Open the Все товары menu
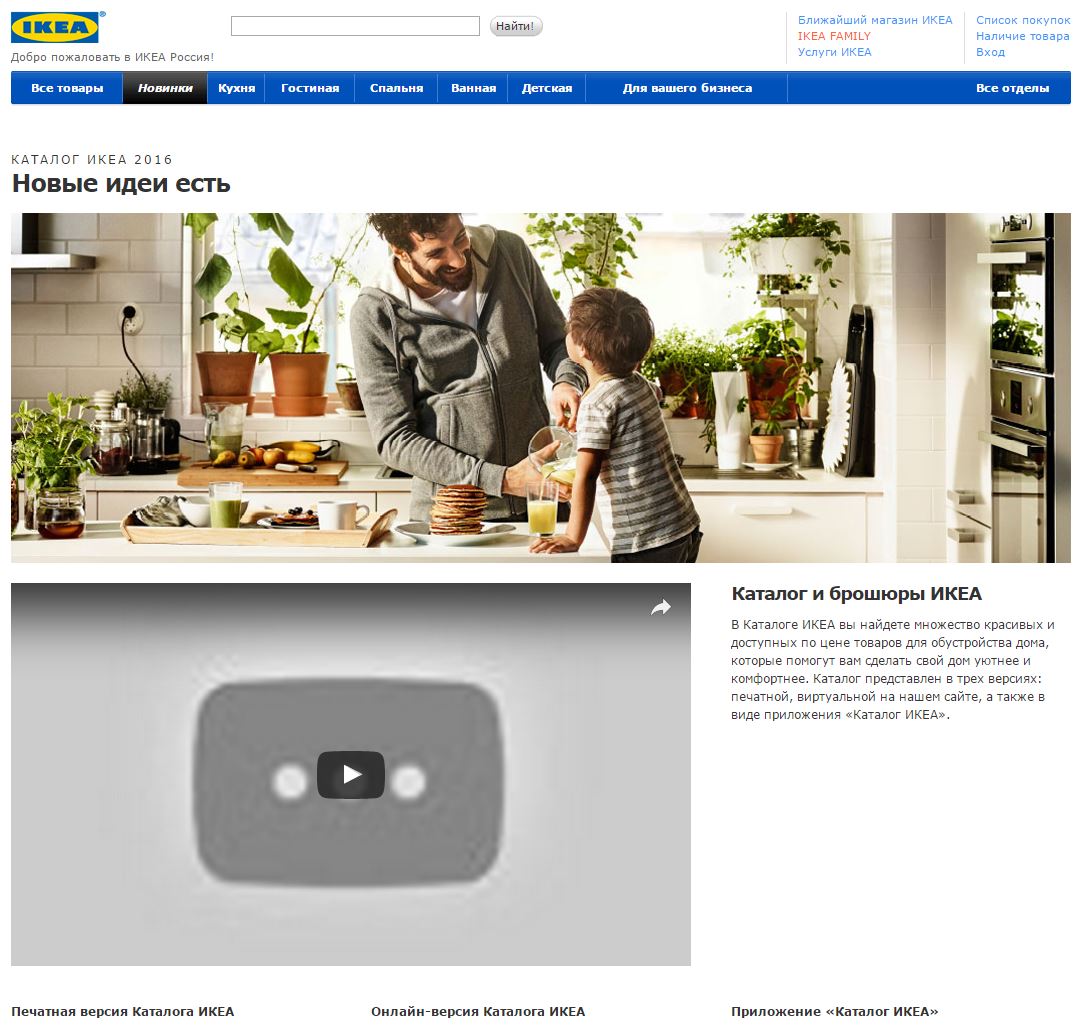Image resolution: width=1088 pixels, height=1028 pixels. [67, 88]
